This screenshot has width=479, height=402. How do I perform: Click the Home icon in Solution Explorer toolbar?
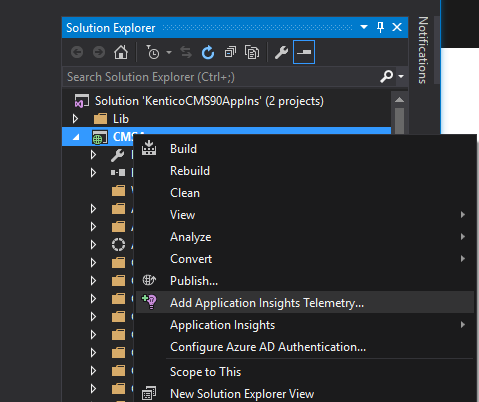click(x=121, y=52)
